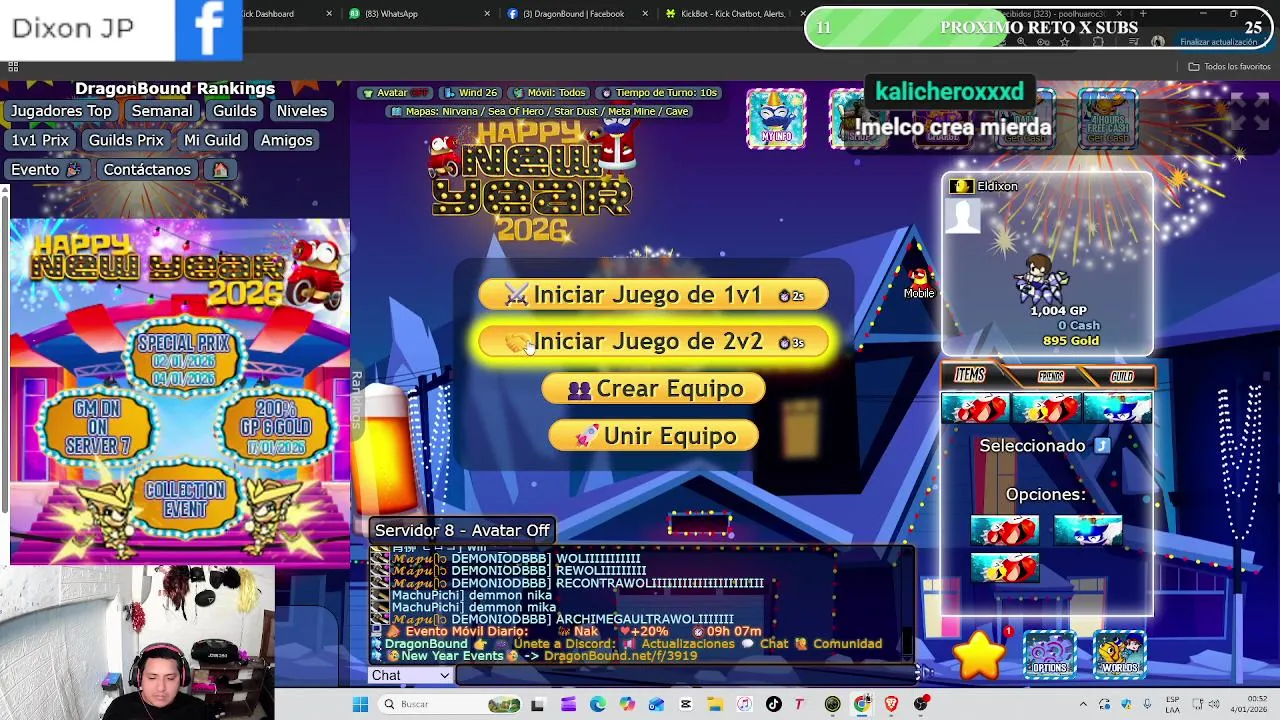Open Guilds Prix rankings
Image resolution: width=1280 pixels, height=720 pixels.
point(126,140)
